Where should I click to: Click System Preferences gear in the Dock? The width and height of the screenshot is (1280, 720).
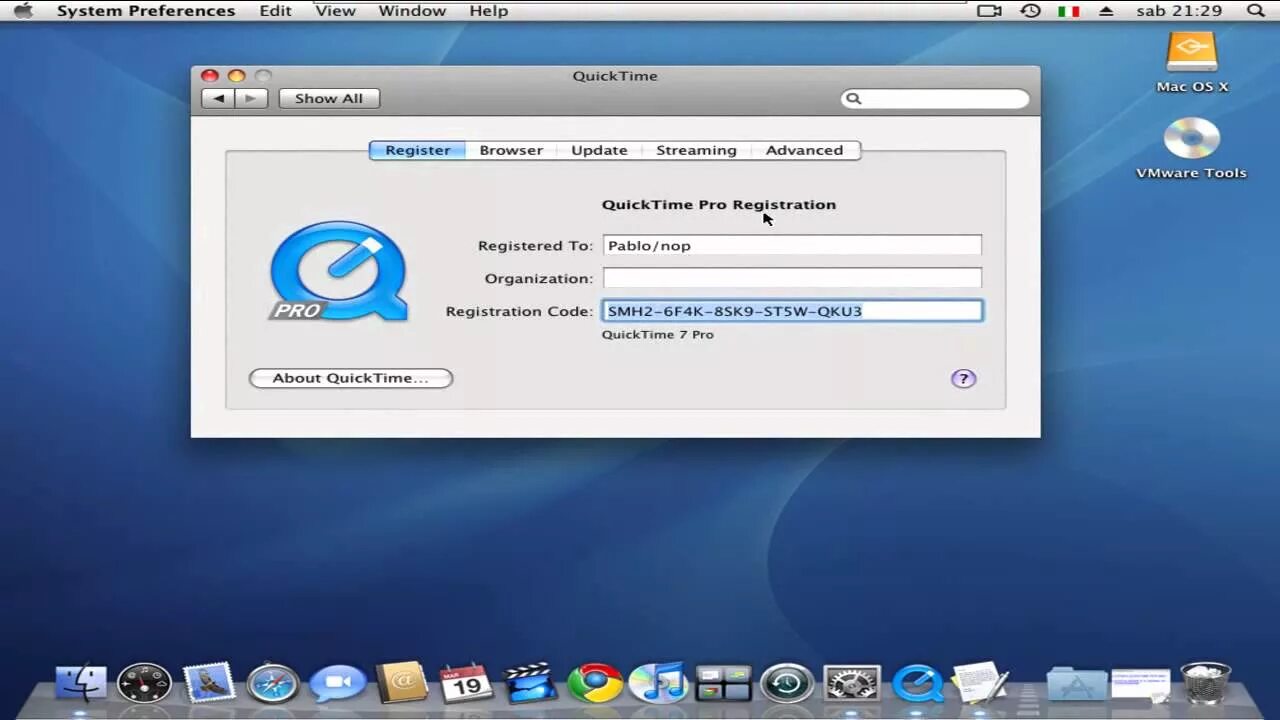click(x=851, y=683)
